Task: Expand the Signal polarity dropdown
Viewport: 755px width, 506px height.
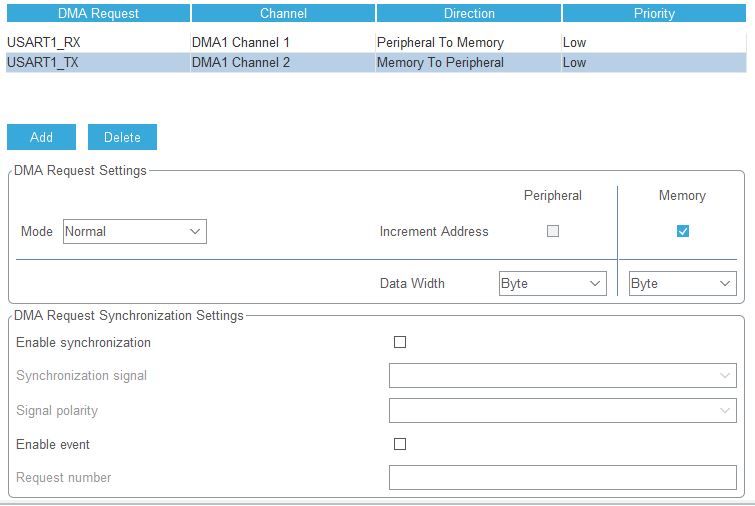Action: tap(562, 410)
